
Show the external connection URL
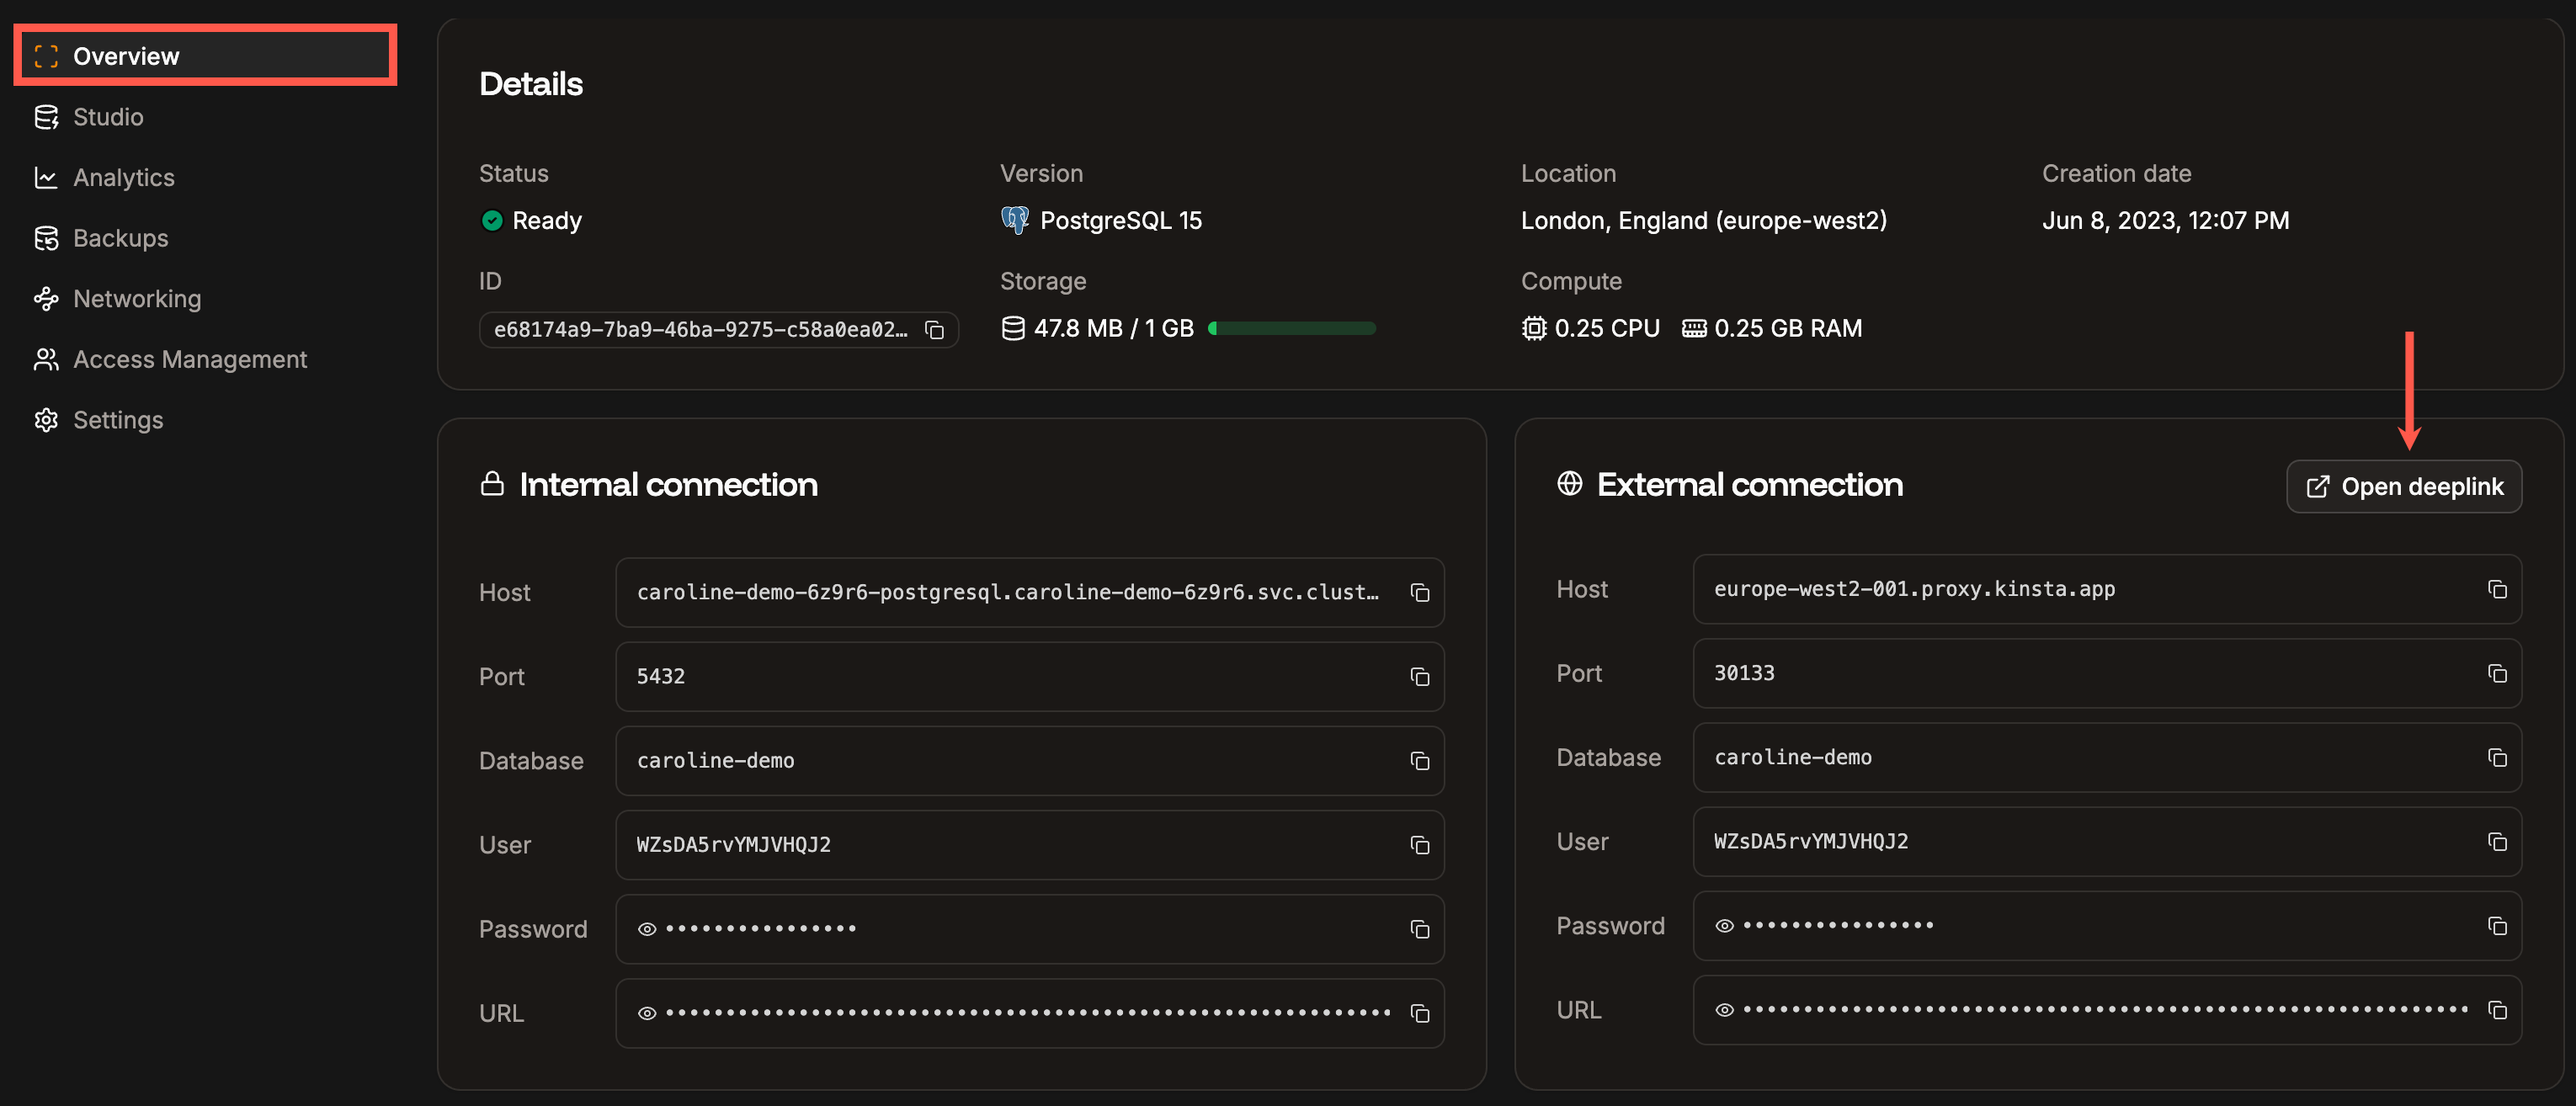coord(1724,1010)
